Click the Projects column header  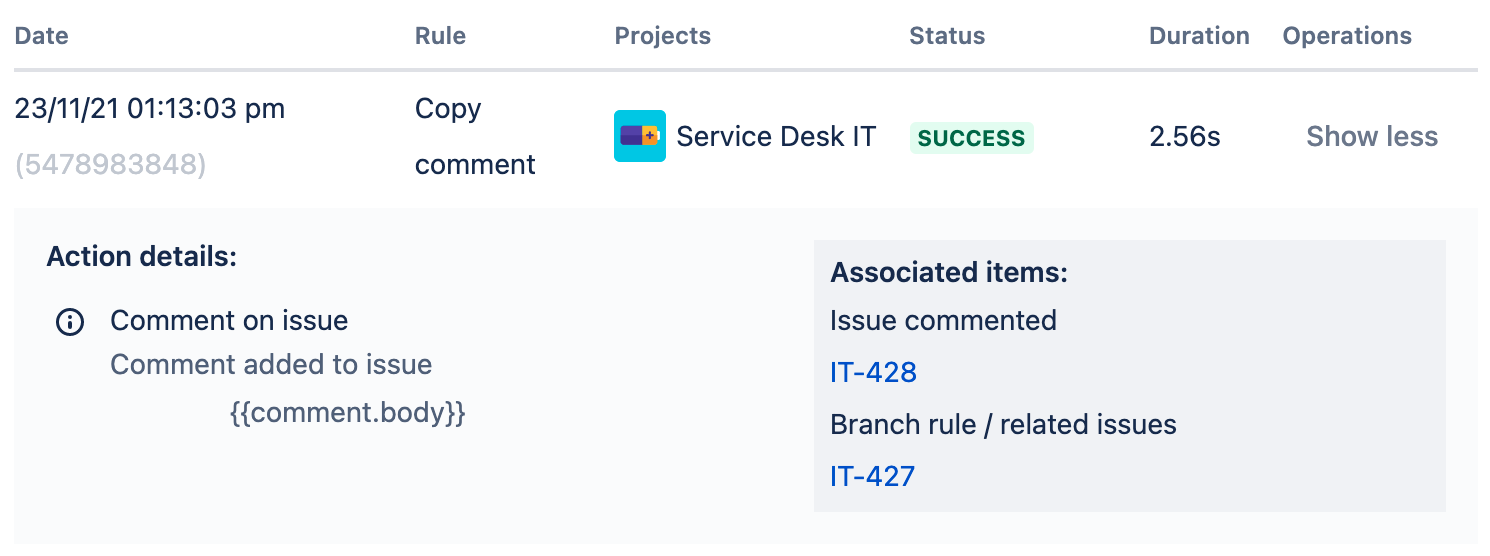[x=663, y=36]
